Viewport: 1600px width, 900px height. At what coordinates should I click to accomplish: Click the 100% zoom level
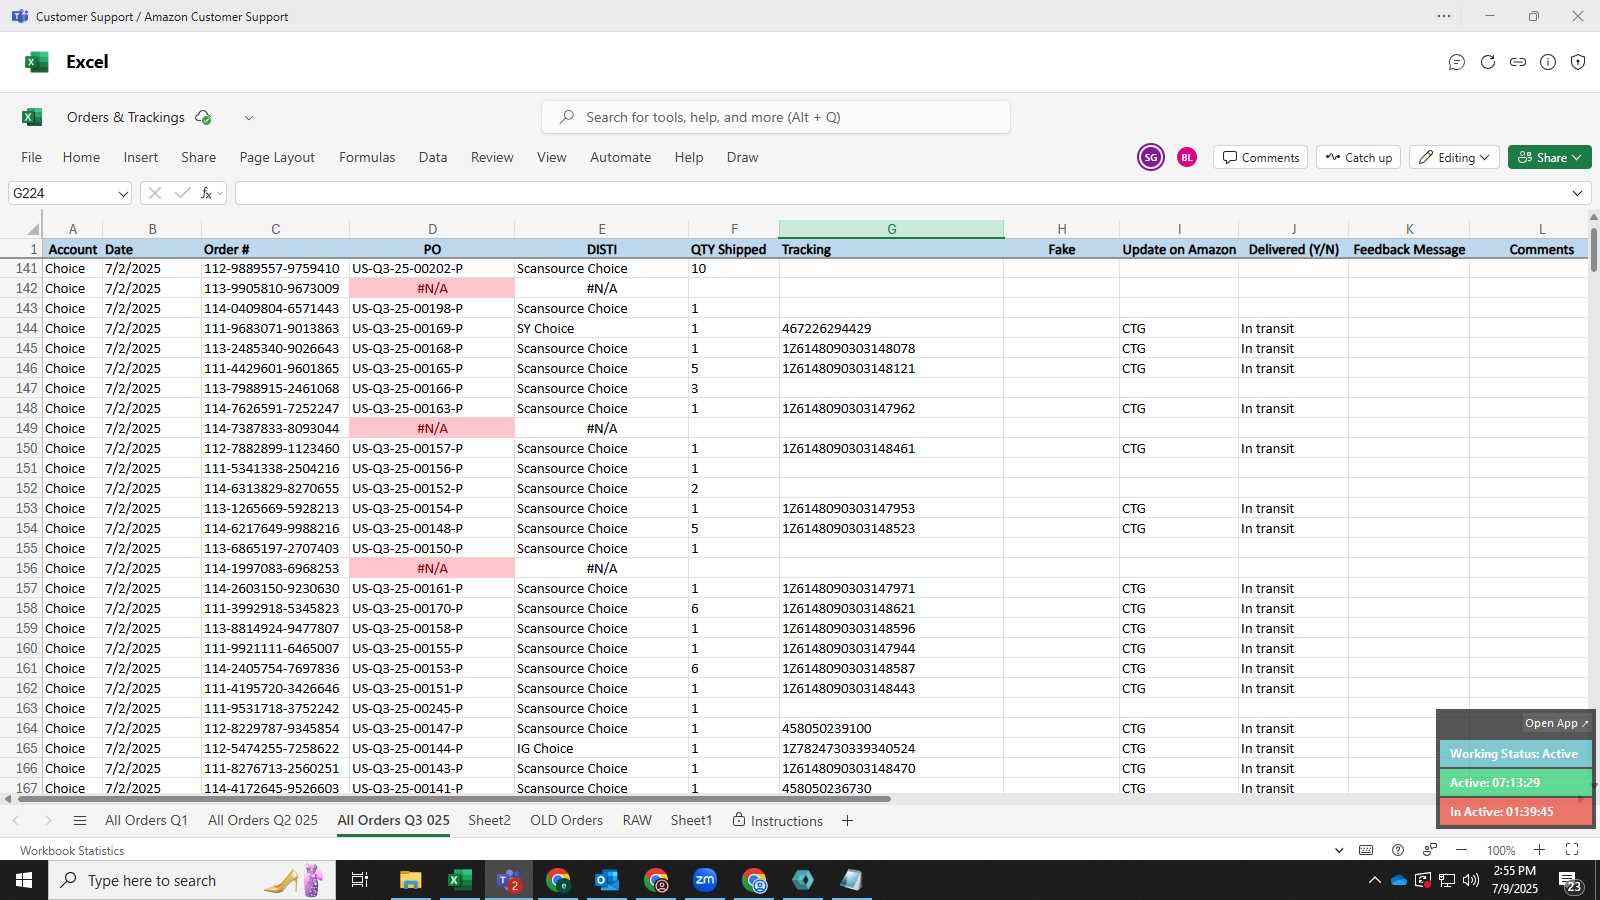pyautogui.click(x=1501, y=850)
